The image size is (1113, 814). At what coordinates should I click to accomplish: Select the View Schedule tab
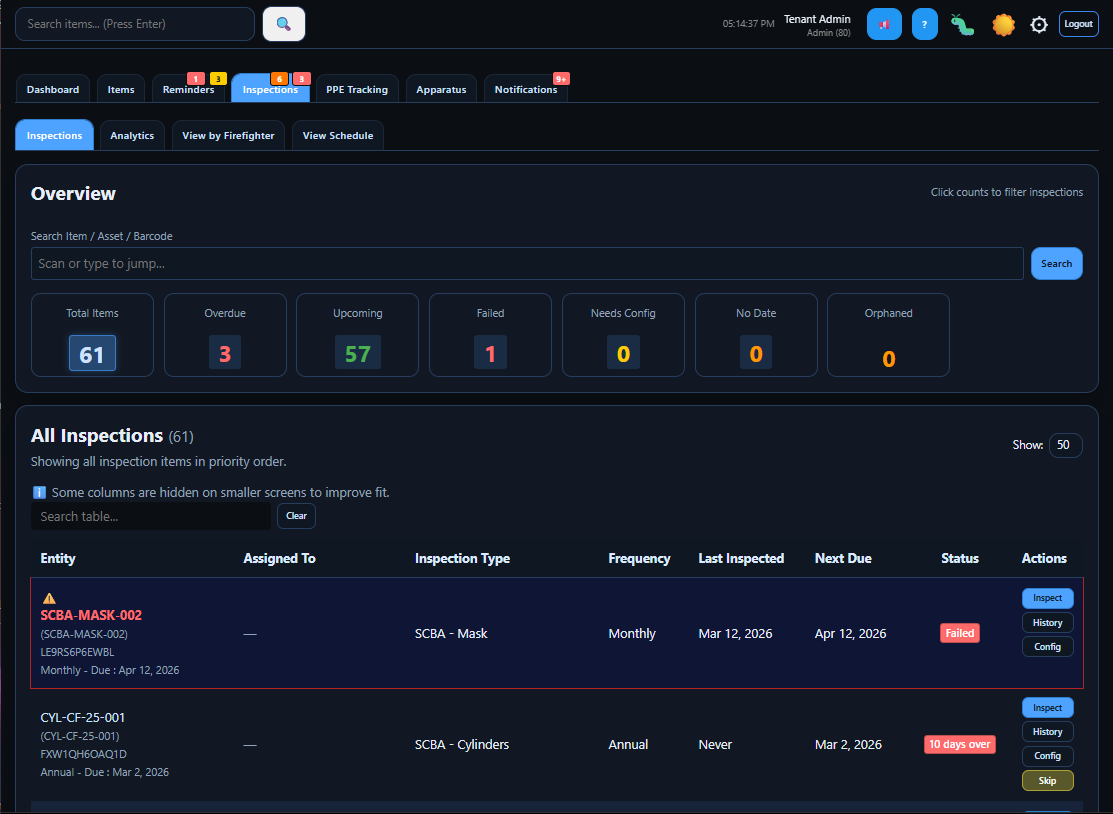(x=337, y=135)
